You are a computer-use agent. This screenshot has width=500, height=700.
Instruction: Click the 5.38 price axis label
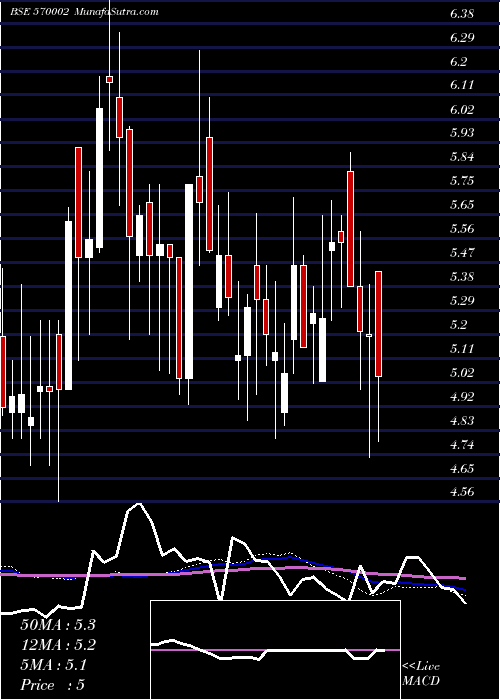(x=462, y=277)
